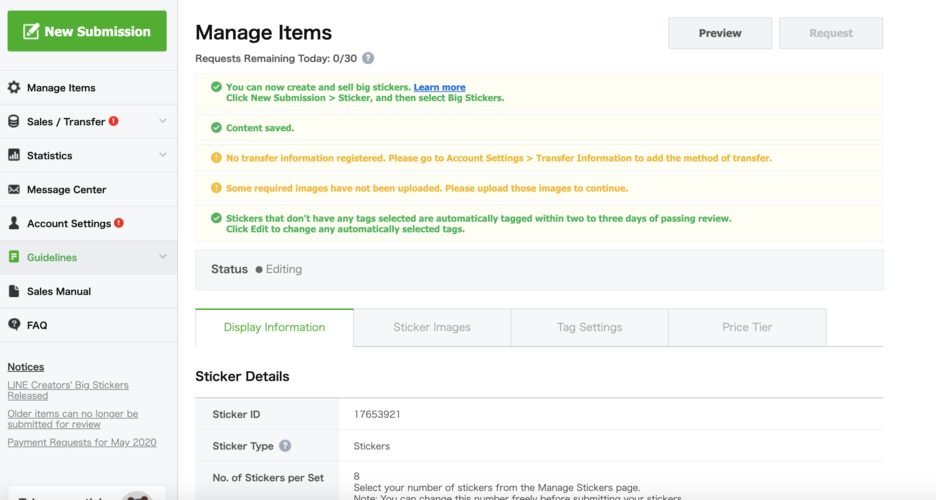This screenshot has width=936, height=500.
Task: Select FAQ in the sidebar
Action: (x=88, y=325)
